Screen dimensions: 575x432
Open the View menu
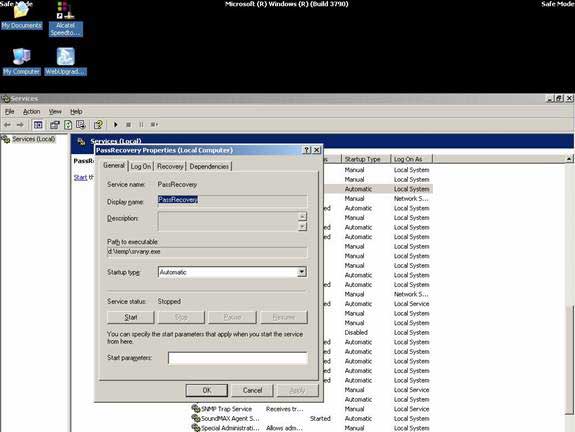pos(55,111)
